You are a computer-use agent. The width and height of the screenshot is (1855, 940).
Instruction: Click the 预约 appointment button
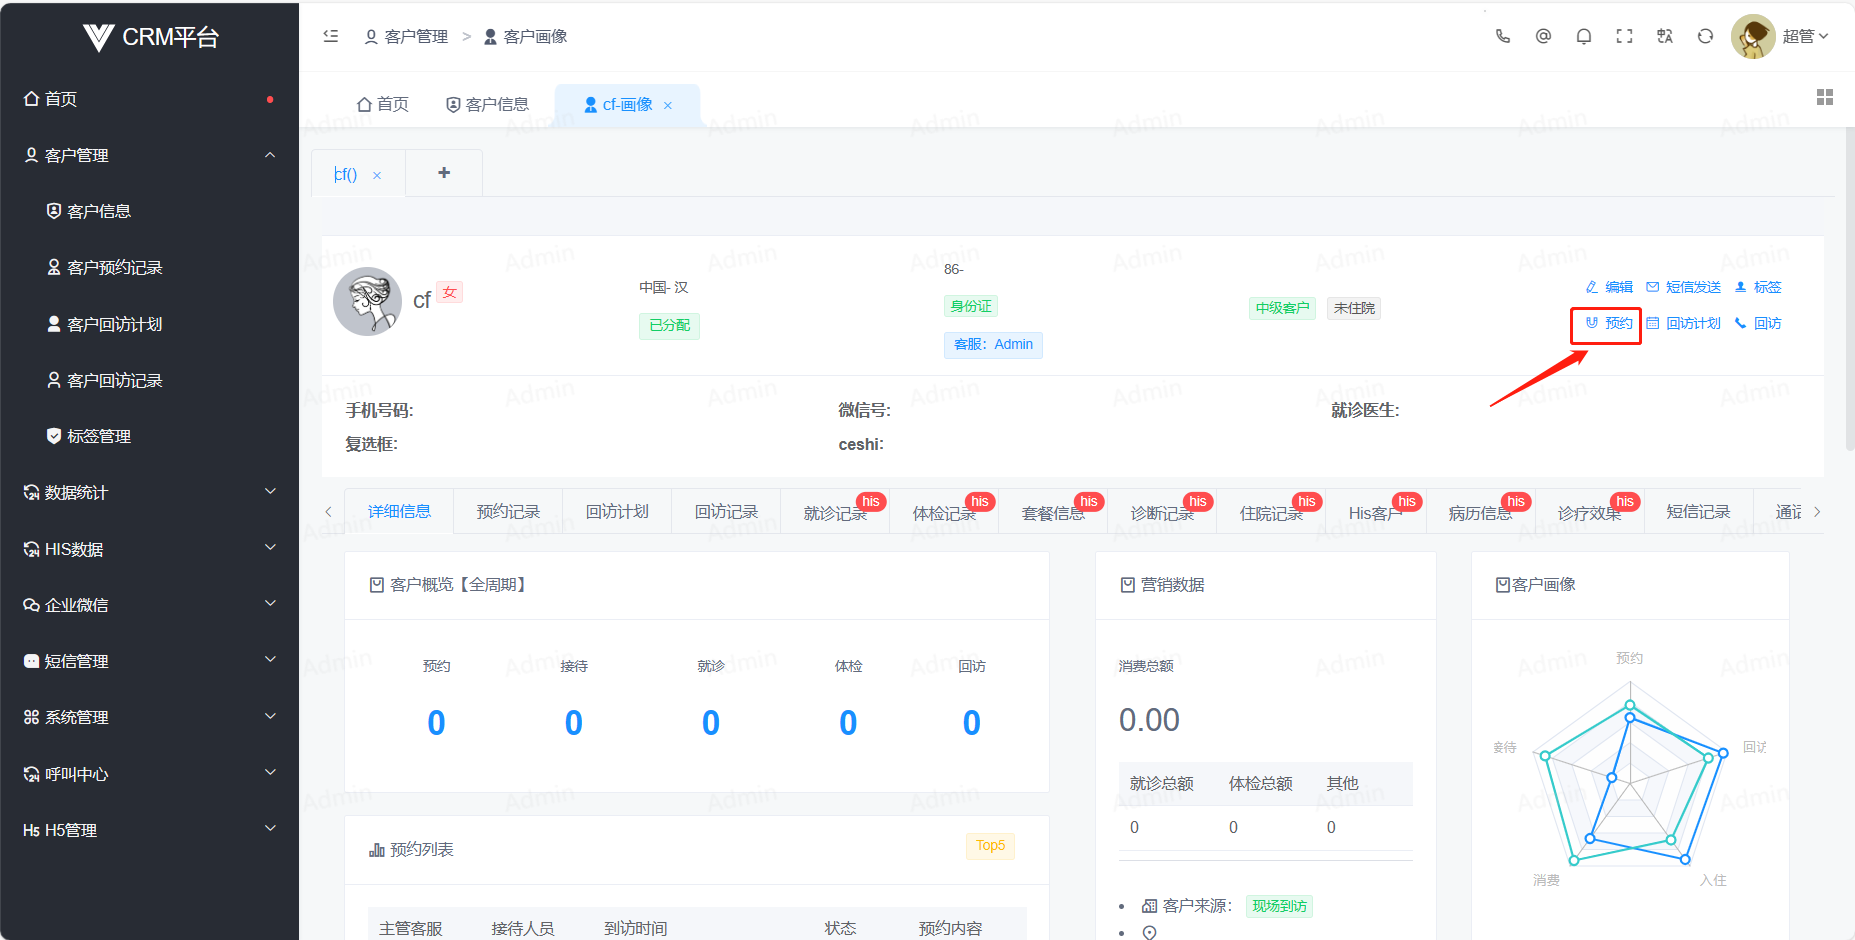(x=1609, y=323)
